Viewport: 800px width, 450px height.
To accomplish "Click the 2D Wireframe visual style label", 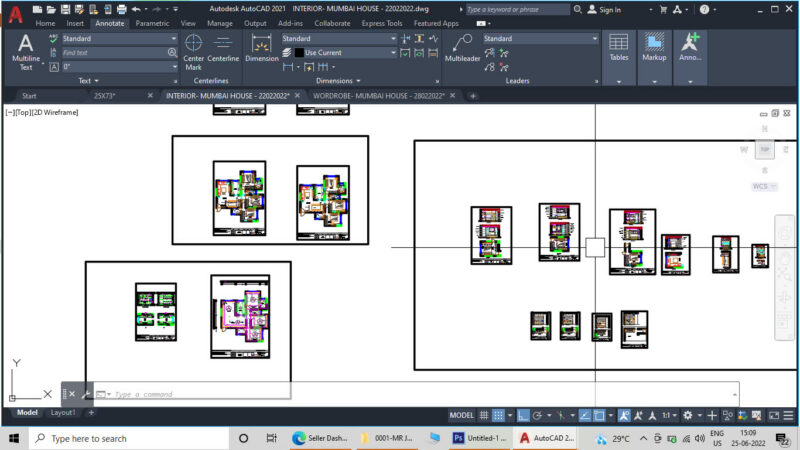I will point(55,112).
